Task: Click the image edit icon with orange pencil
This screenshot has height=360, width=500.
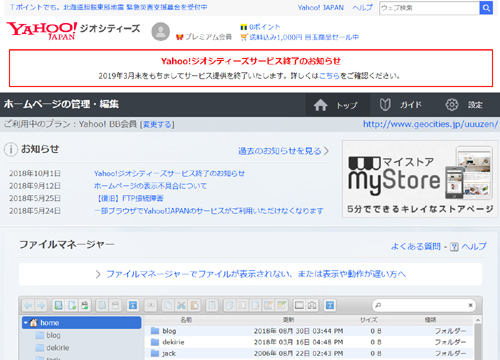Action: click(x=268, y=305)
